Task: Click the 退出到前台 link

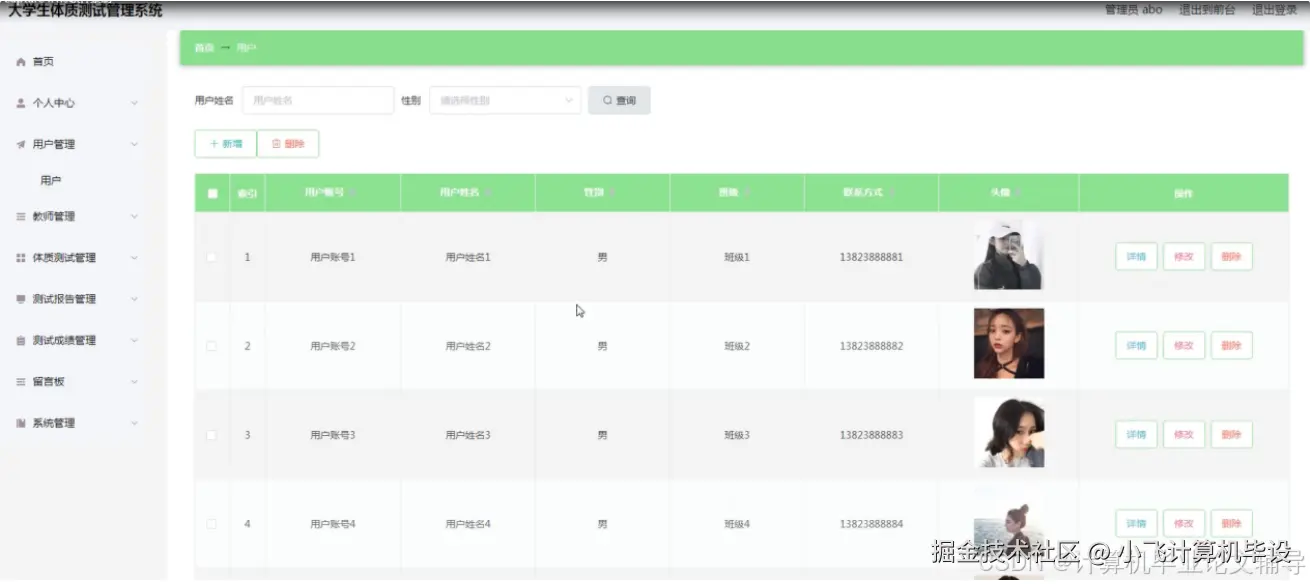Action: (1207, 10)
